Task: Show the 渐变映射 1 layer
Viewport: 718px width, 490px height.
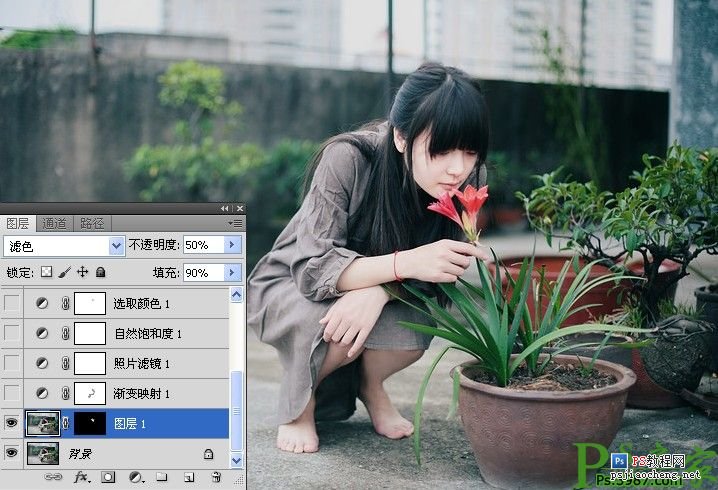Action: [11, 393]
